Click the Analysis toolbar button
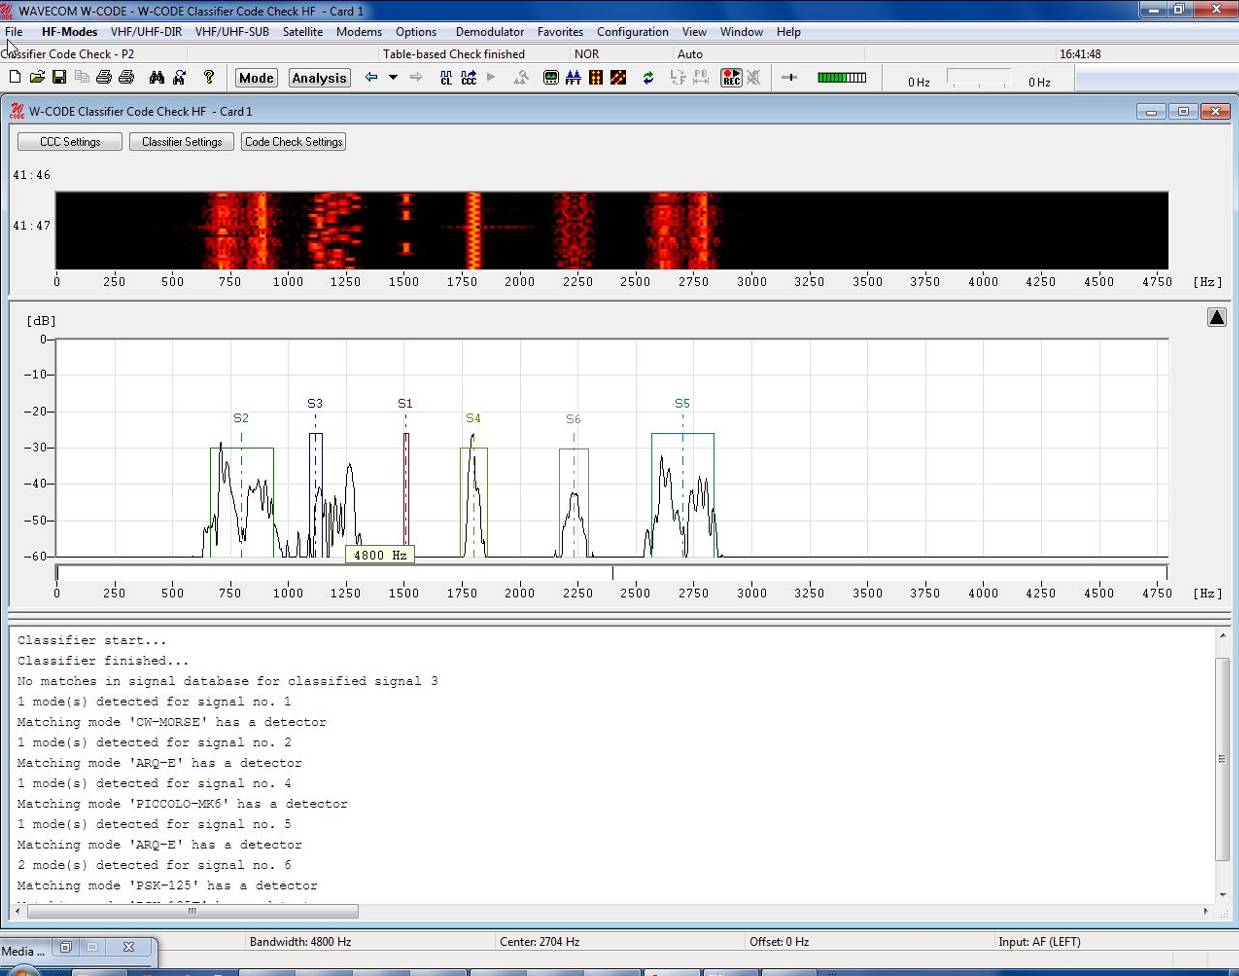This screenshot has width=1239, height=976. point(319,78)
